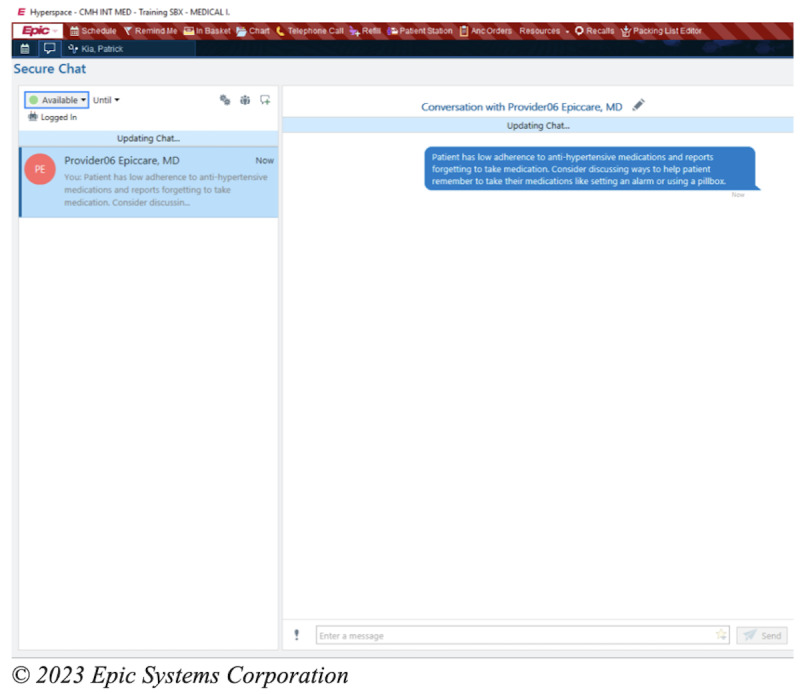Screen dimensions: 800x694
Task: Click the new conversation icon
Action: (x=265, y=100)
